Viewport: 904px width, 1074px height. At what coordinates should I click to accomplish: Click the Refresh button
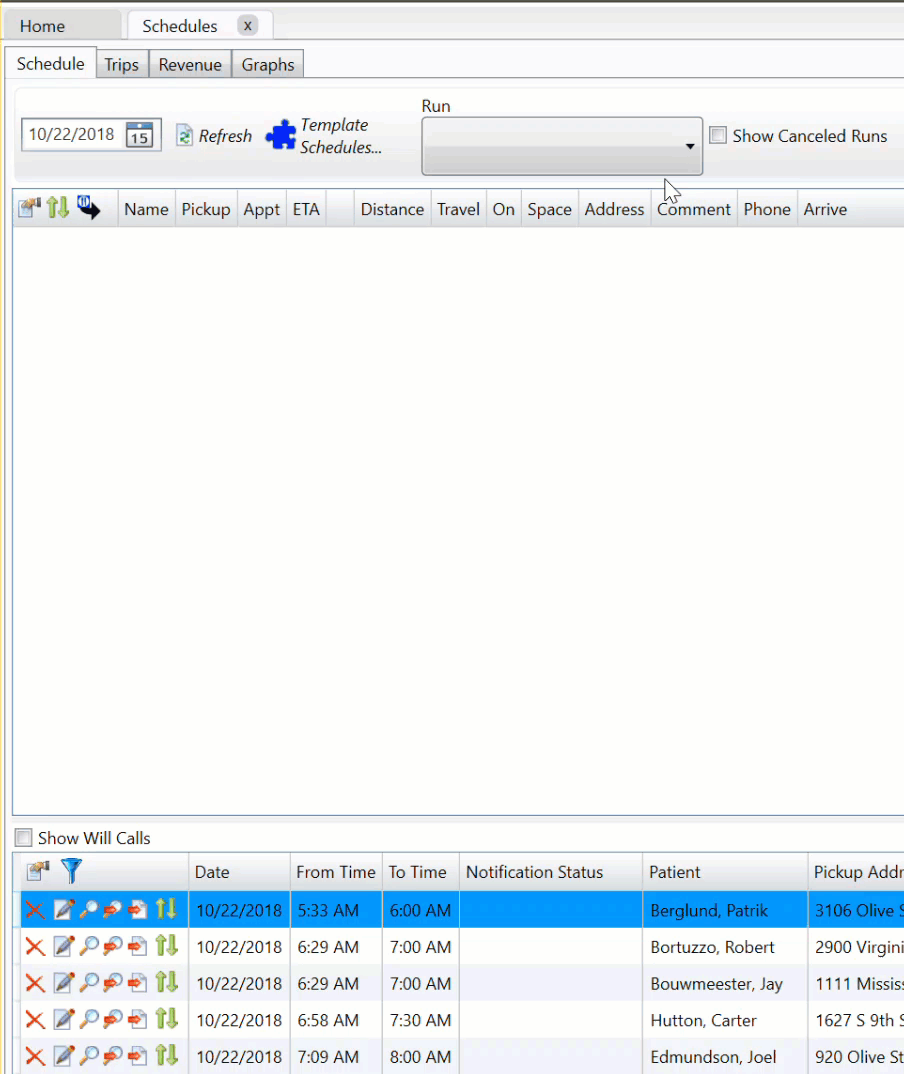point(214,136)
